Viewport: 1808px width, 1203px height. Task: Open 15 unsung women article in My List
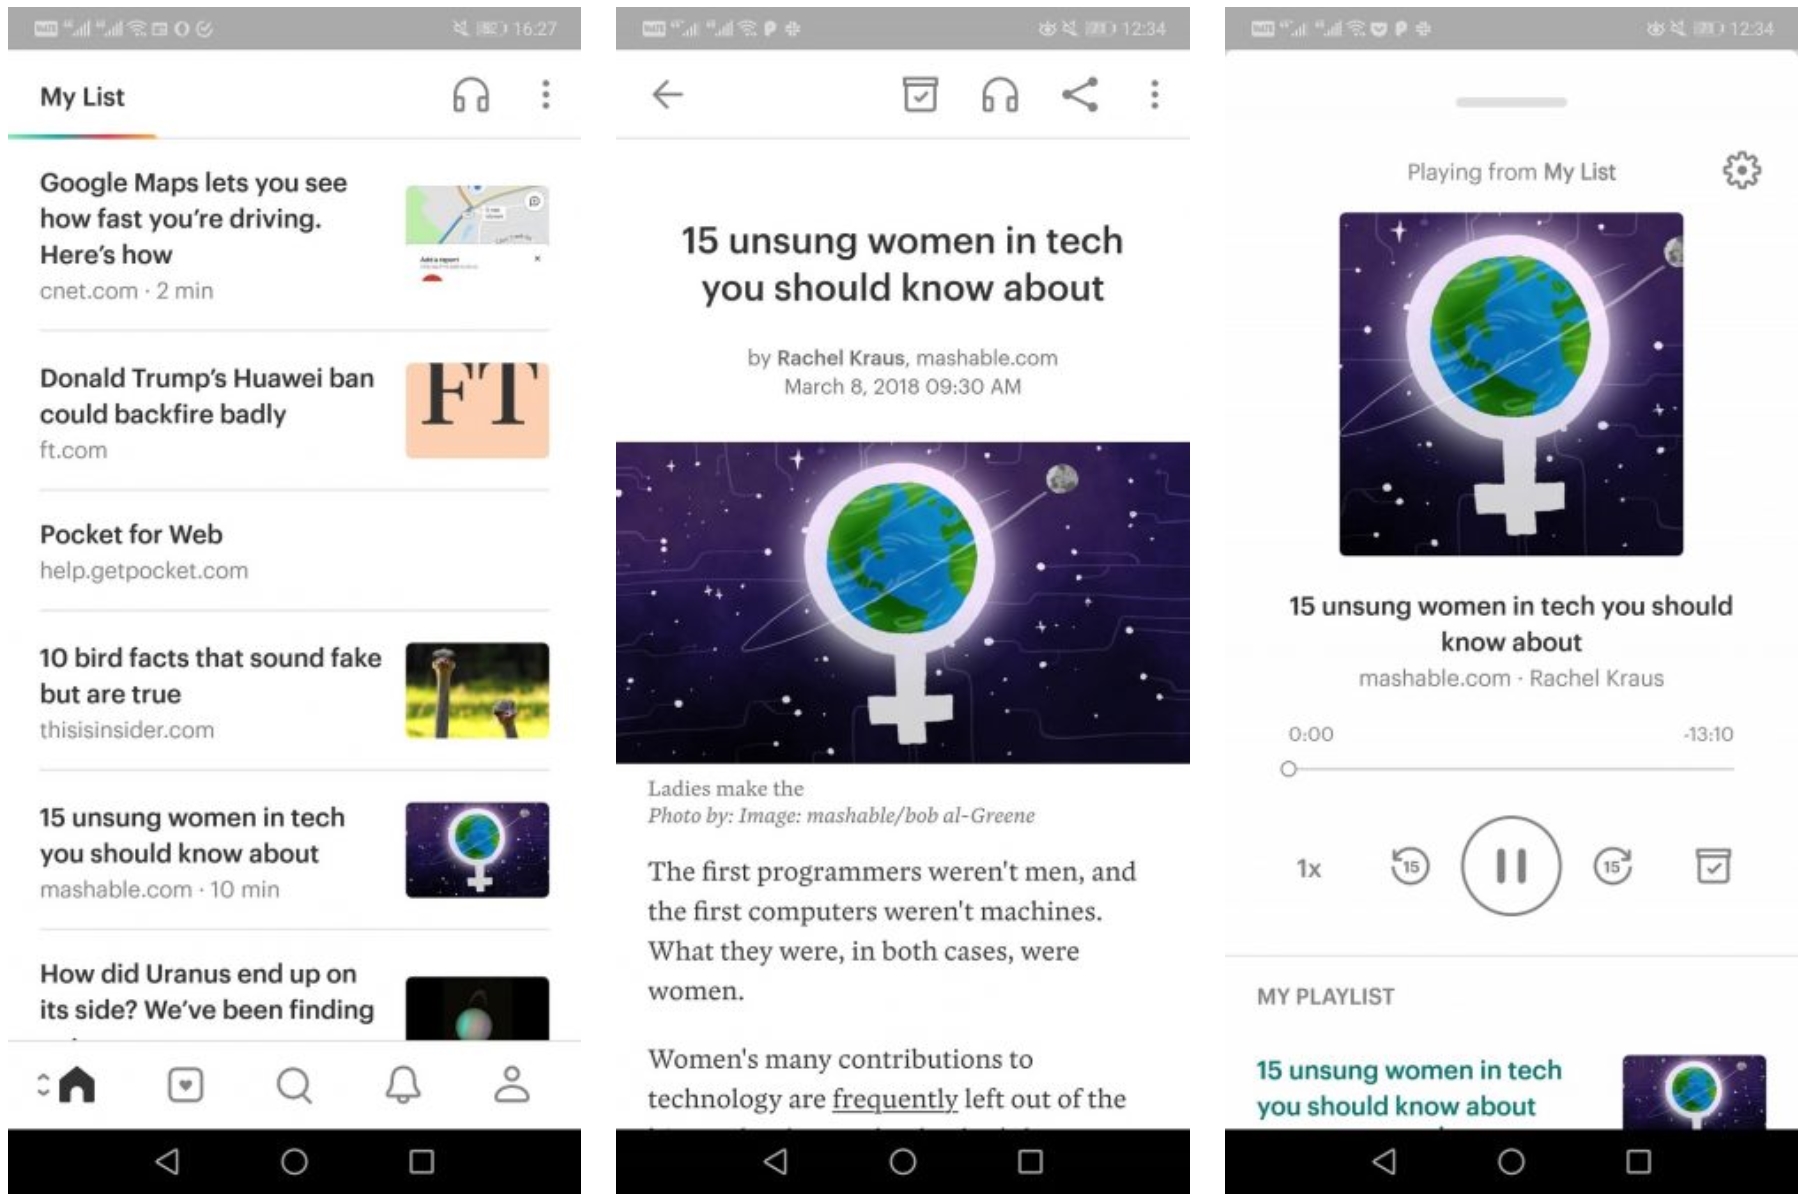(x=294, y=851)
